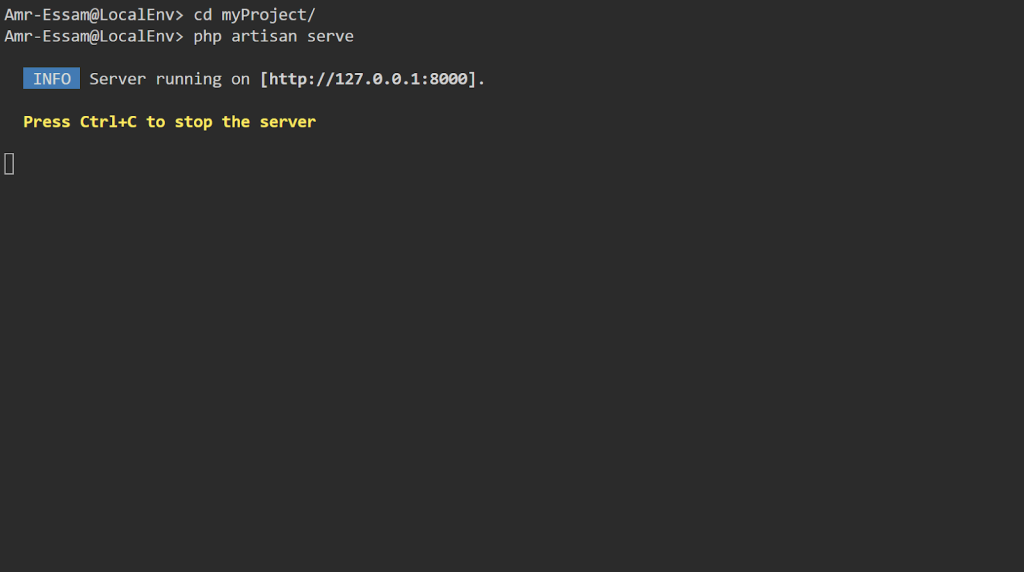The height and width of the screenshot is (572, 1024).
Task: Click the yellow 'the' word before server
Action: tap(236, 122)
